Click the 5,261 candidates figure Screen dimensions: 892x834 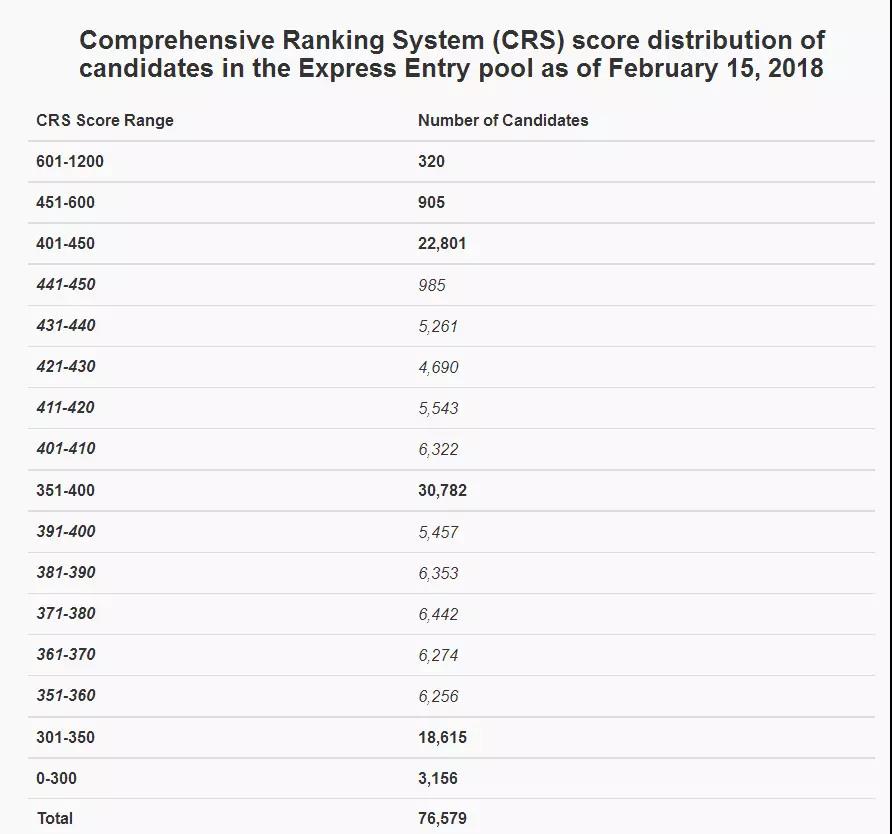pyautogui.click(x=438, y=326)
